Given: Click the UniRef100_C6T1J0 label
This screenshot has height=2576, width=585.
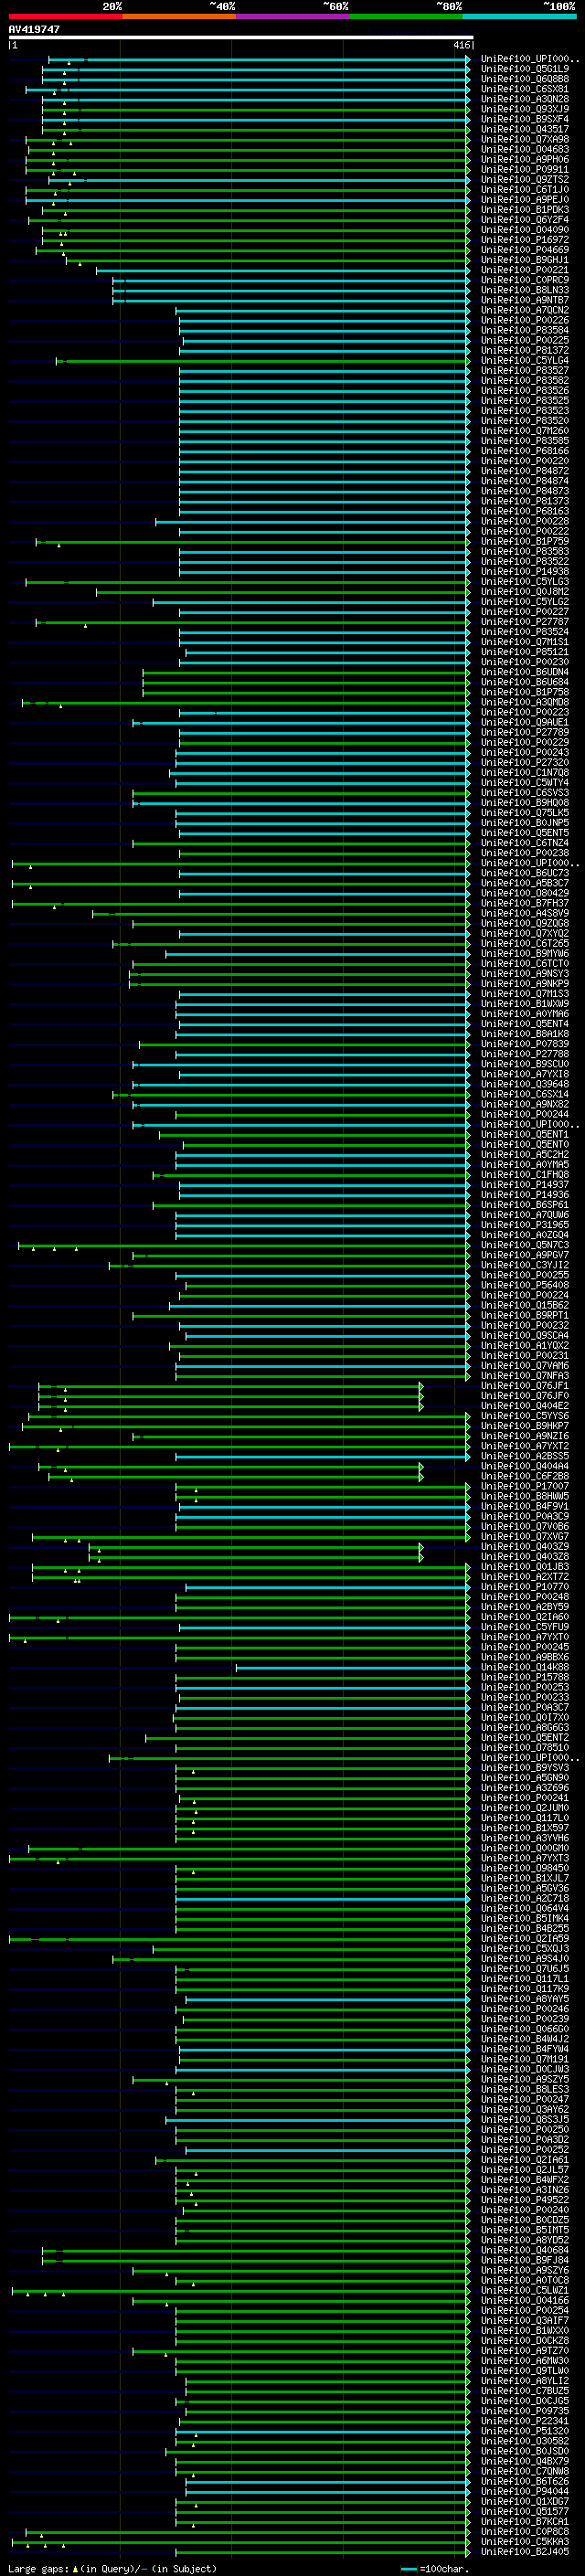Looking at the screenshot, I should [525, 189].
